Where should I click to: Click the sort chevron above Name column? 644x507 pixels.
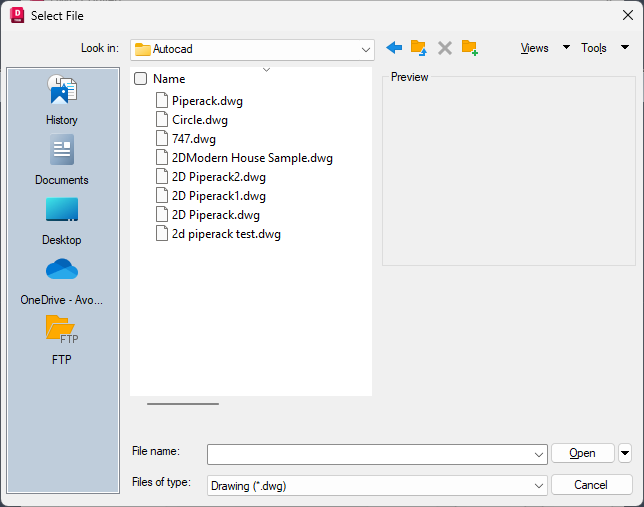point(266,70)
